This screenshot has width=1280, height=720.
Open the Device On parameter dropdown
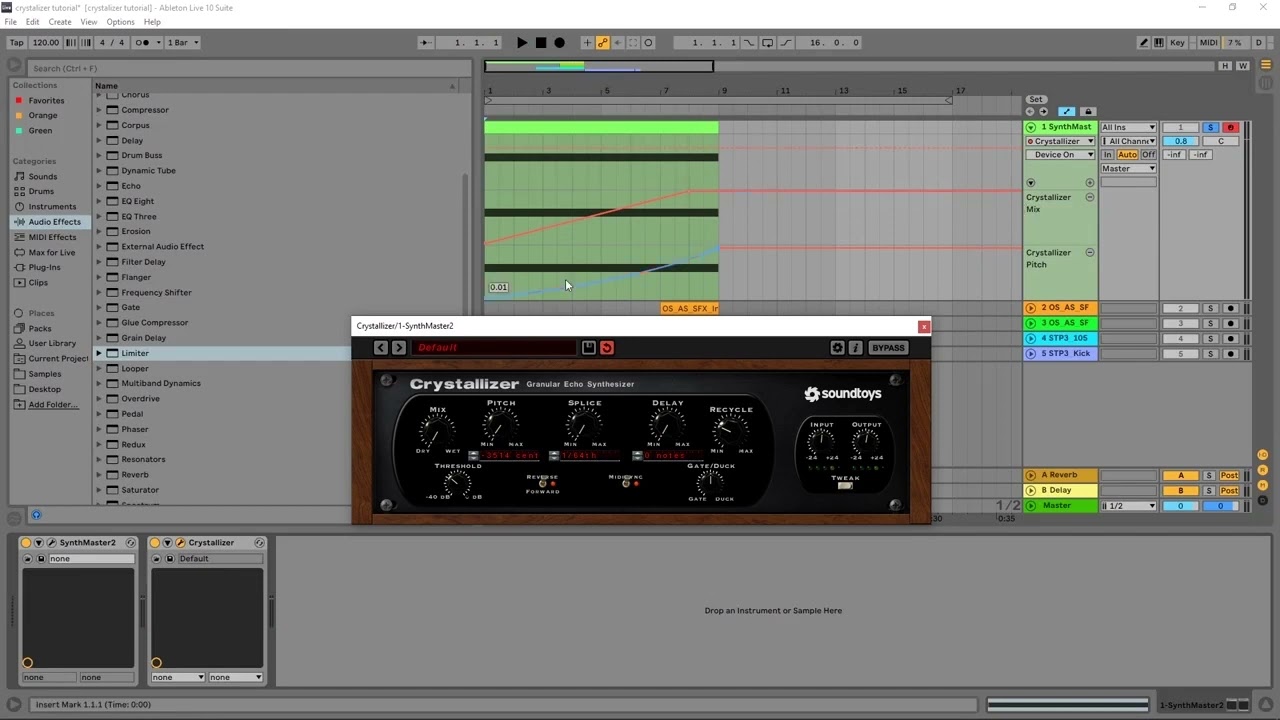click(x=1061, y=154)
